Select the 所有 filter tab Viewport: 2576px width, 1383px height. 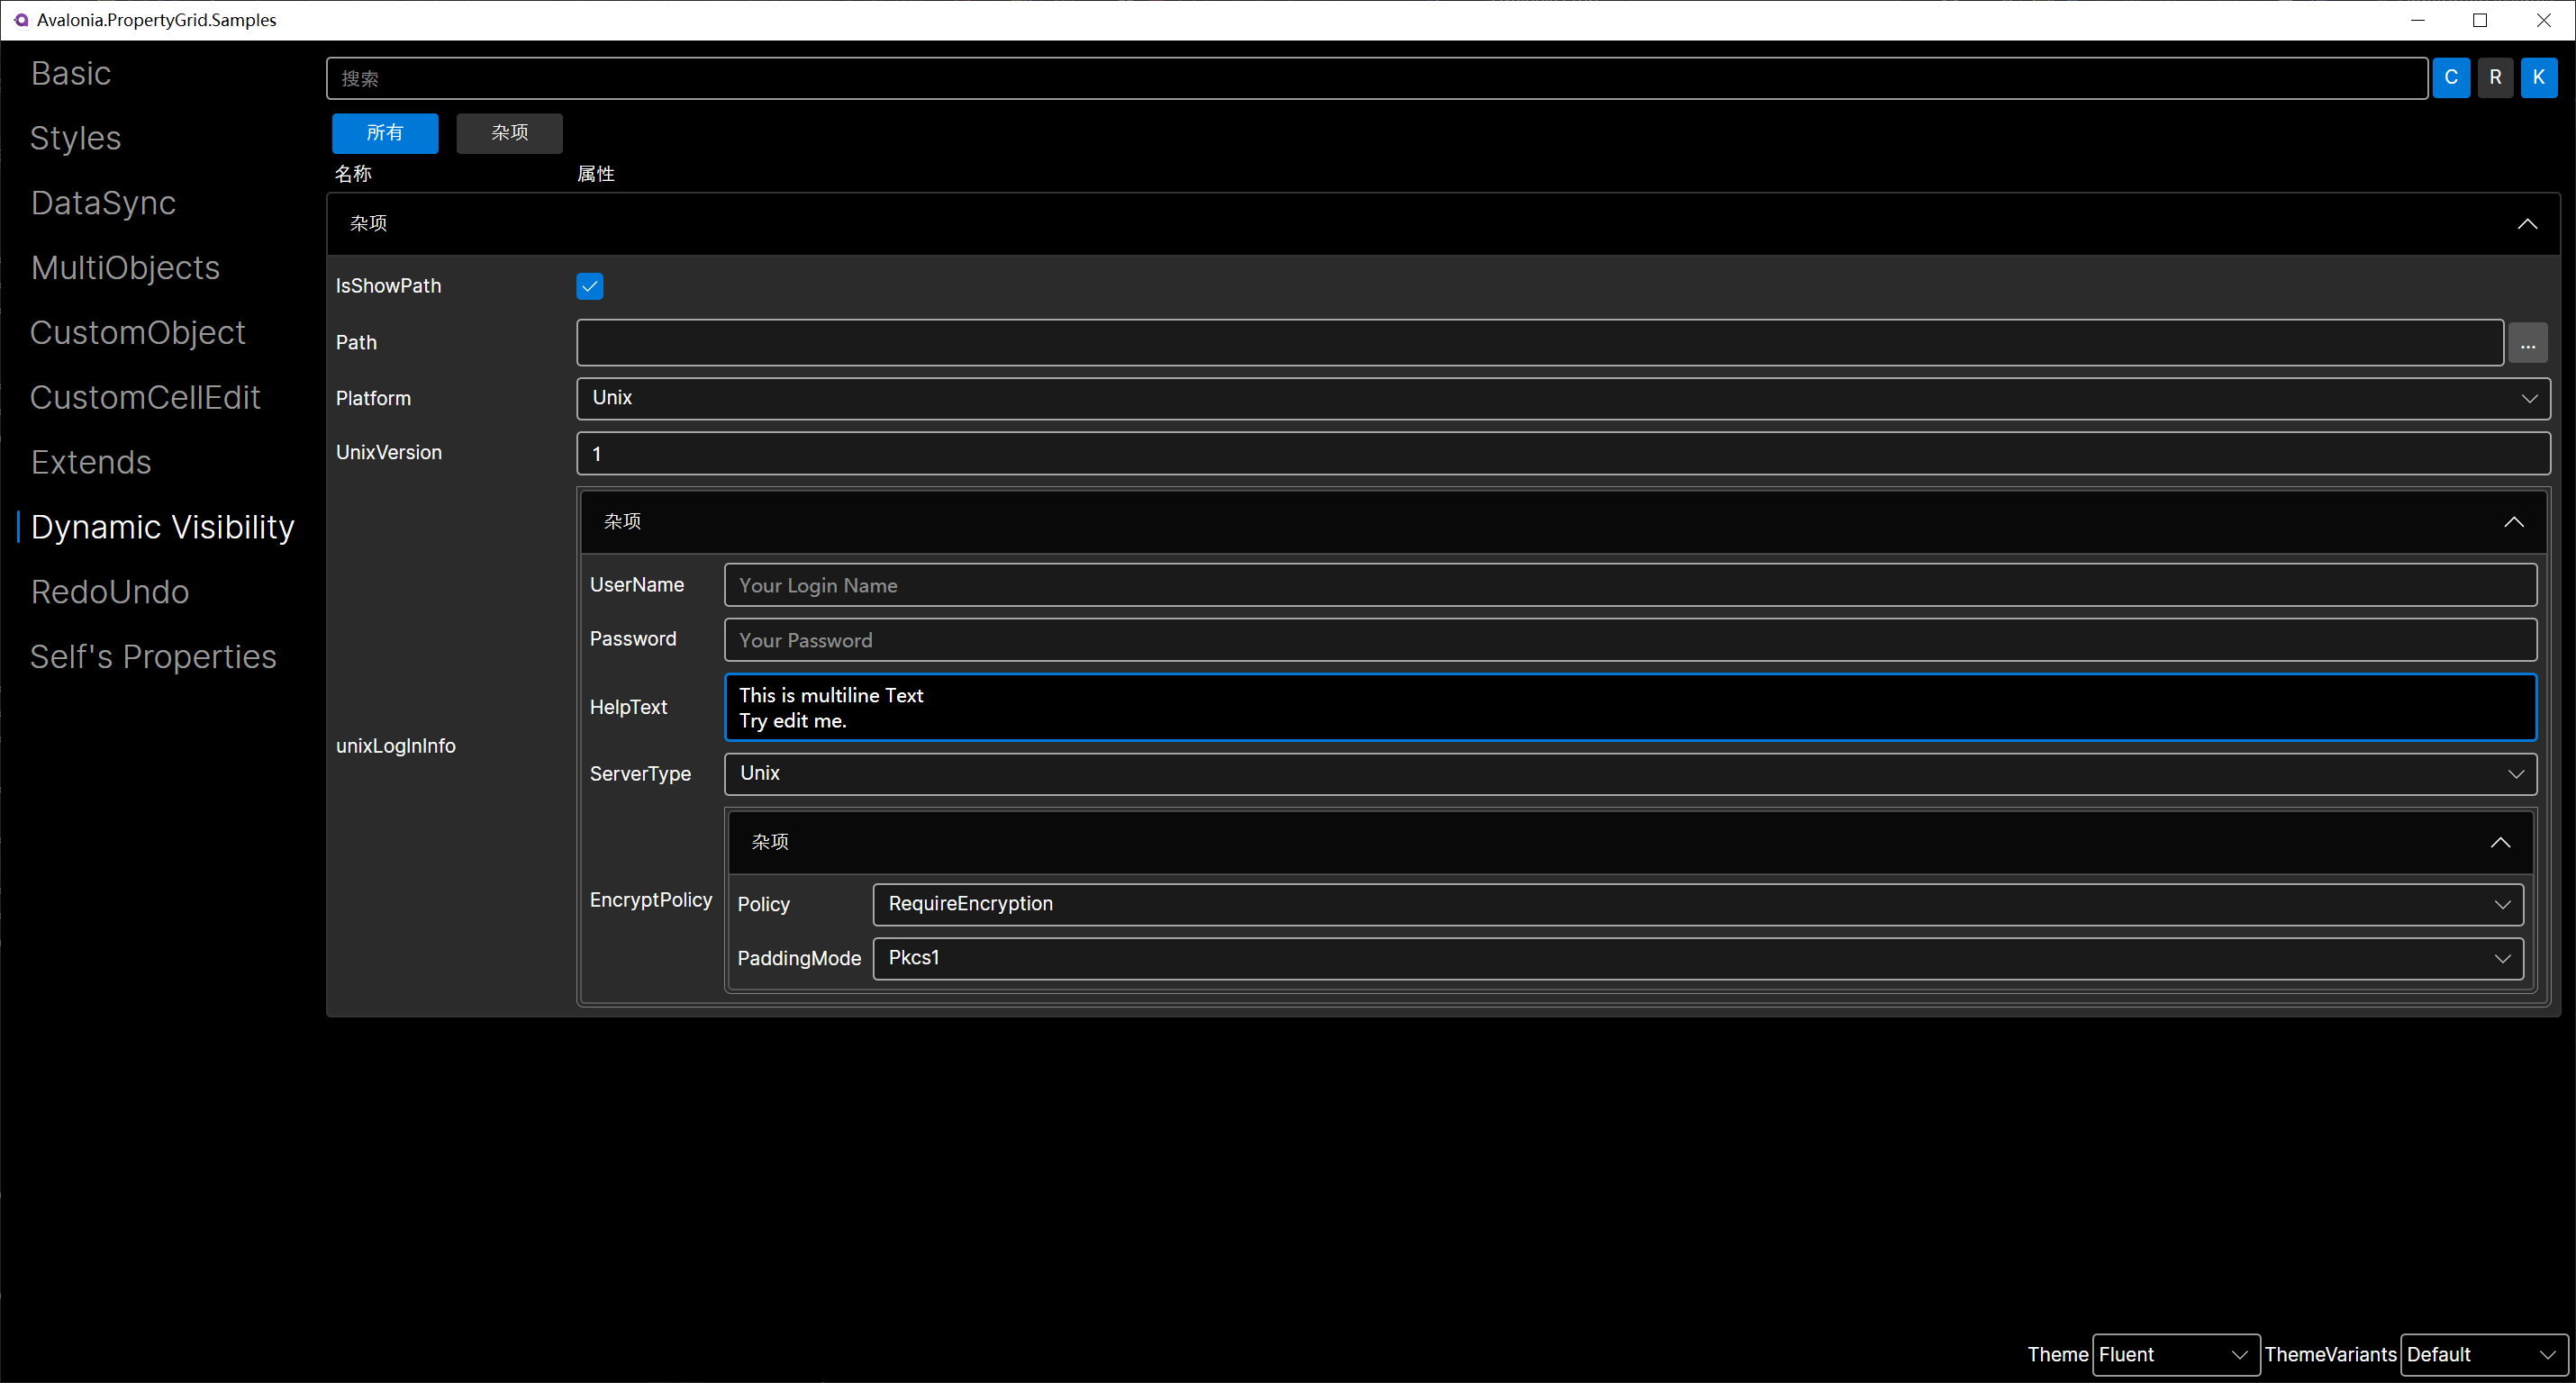[385, 133]
